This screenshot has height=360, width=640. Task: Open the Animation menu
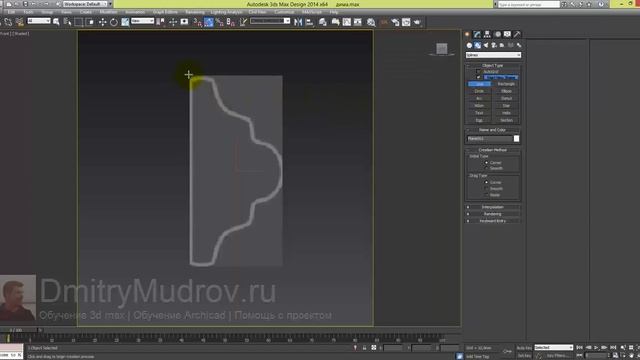click(x=135, y=12)
